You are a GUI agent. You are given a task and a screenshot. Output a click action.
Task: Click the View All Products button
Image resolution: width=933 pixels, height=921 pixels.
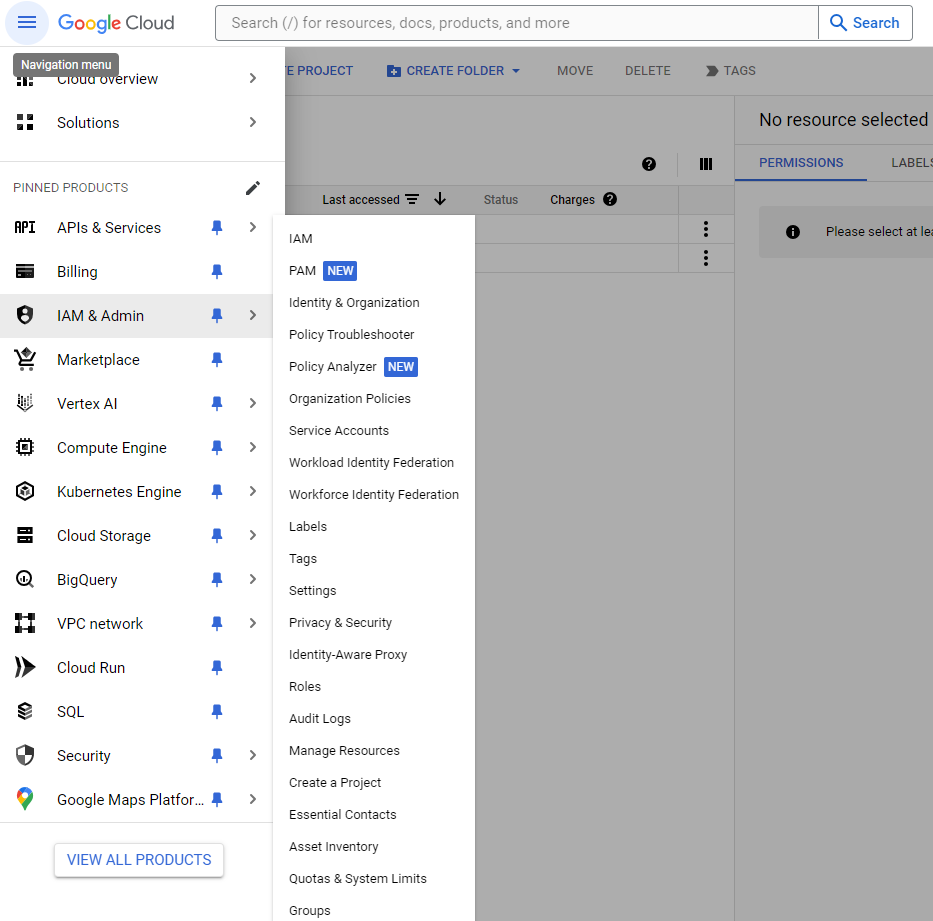pos(139,860)
